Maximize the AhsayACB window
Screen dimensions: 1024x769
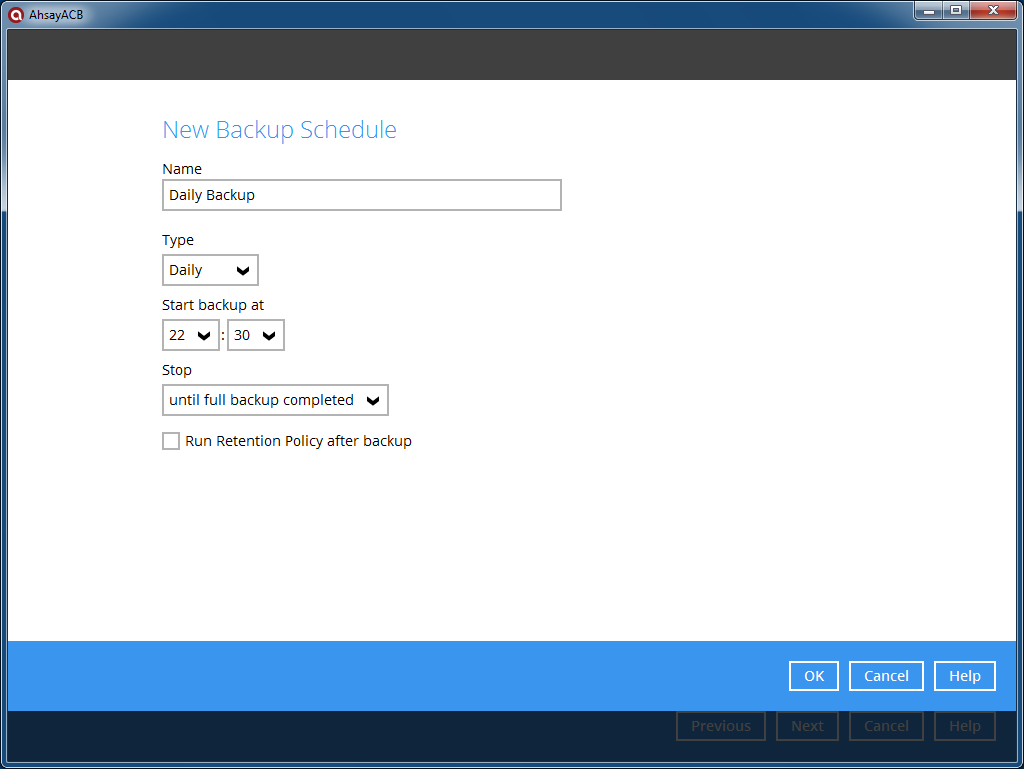(x=956, y=10)
